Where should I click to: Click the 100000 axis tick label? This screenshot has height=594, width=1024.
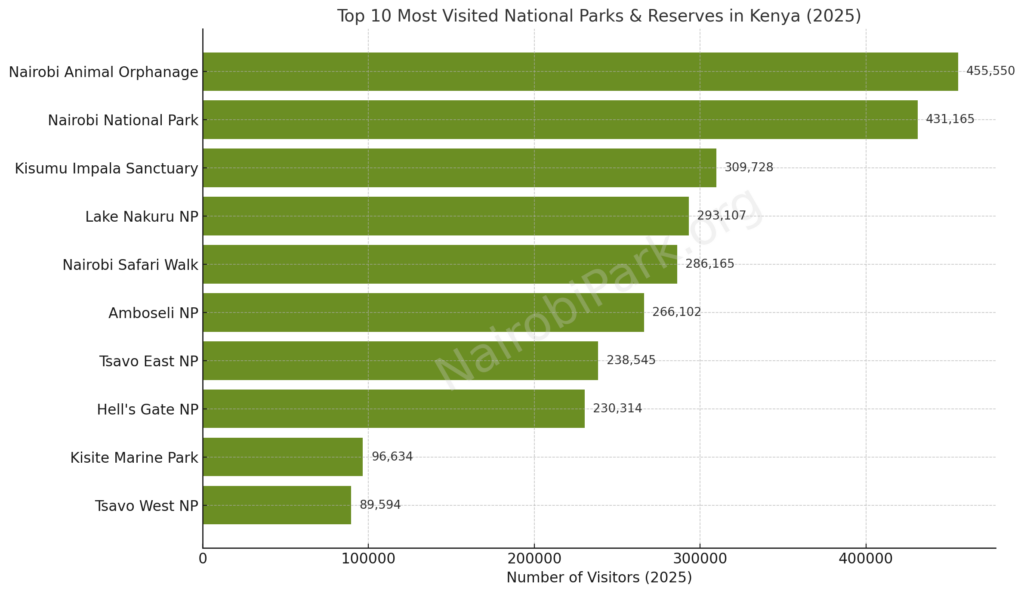click(x=368, y=559)
